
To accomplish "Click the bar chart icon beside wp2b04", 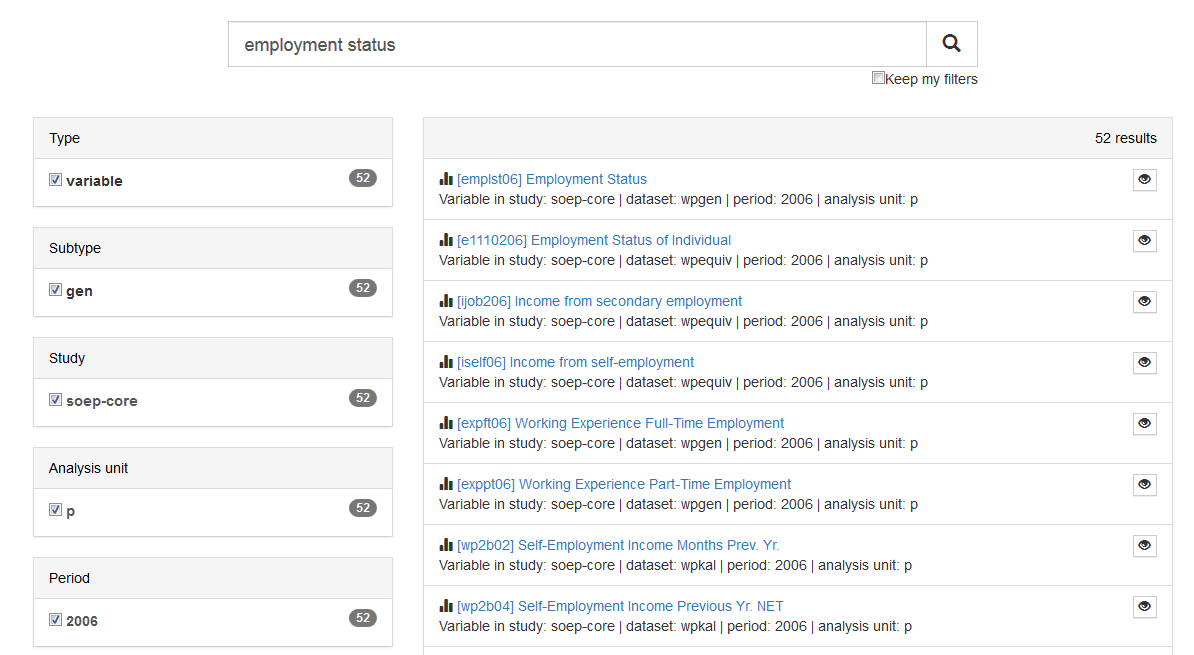I will [446, 605].
